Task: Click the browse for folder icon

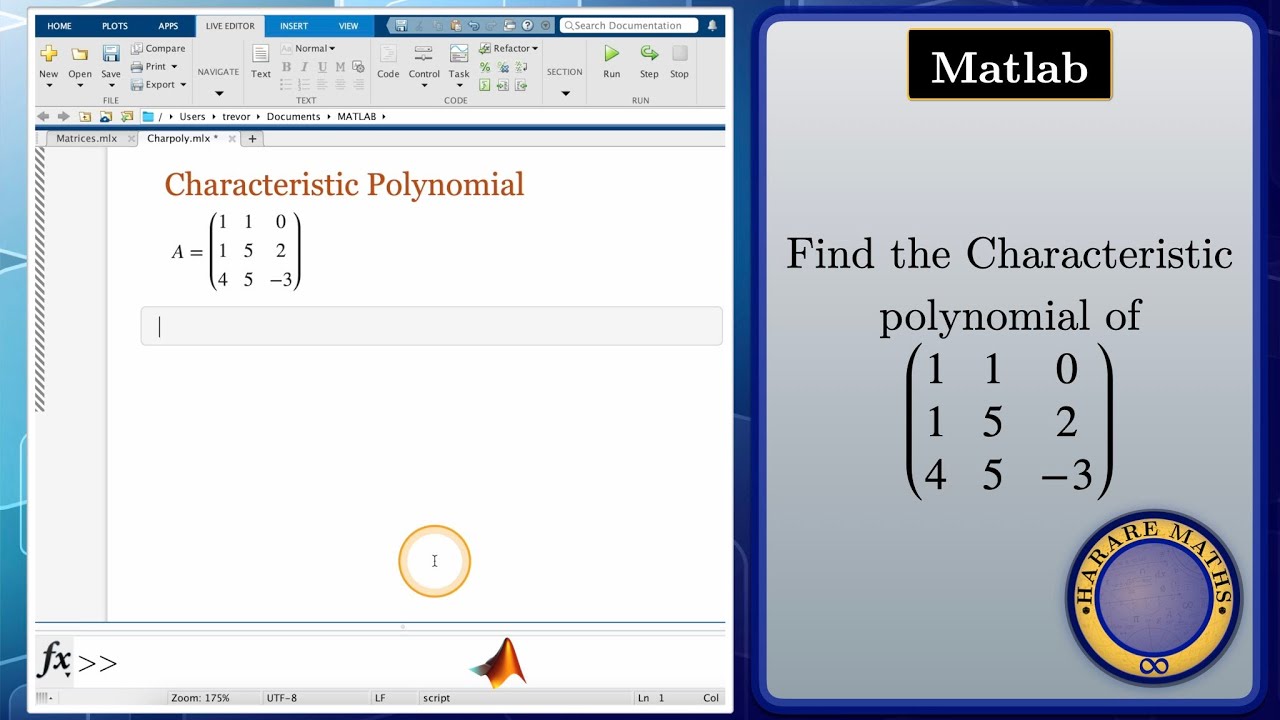Action: click(x=127, y=116)
